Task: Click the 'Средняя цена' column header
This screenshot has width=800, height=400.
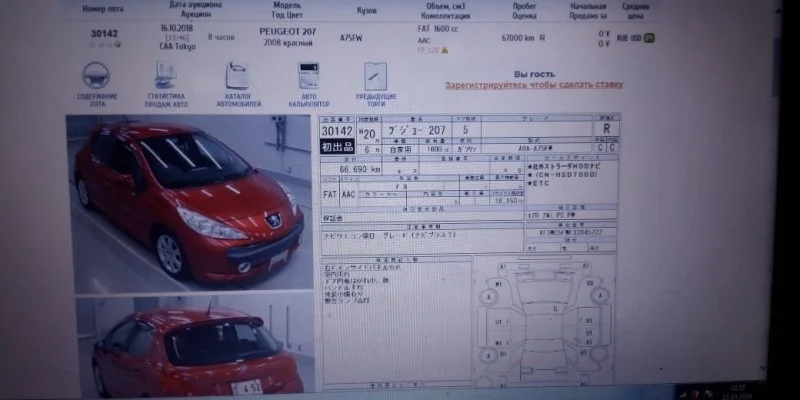Action: click(636, 10)
